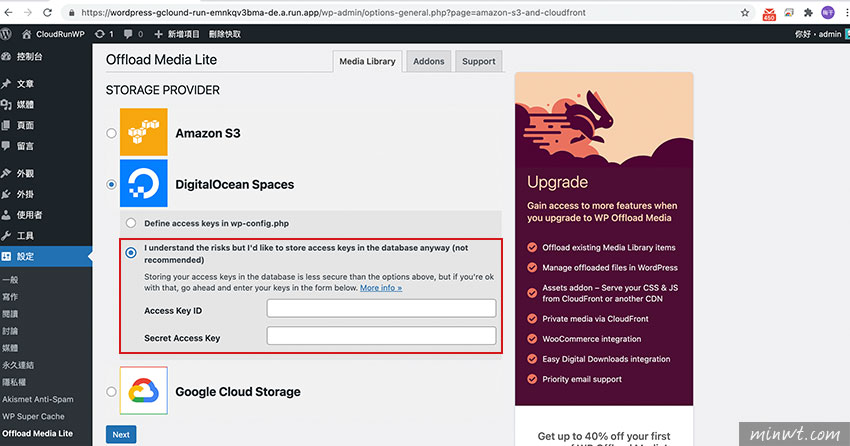The image size is (850, 446).
Task: Select the Google Cloud Storage radio
Action: (x=111, y=391)
